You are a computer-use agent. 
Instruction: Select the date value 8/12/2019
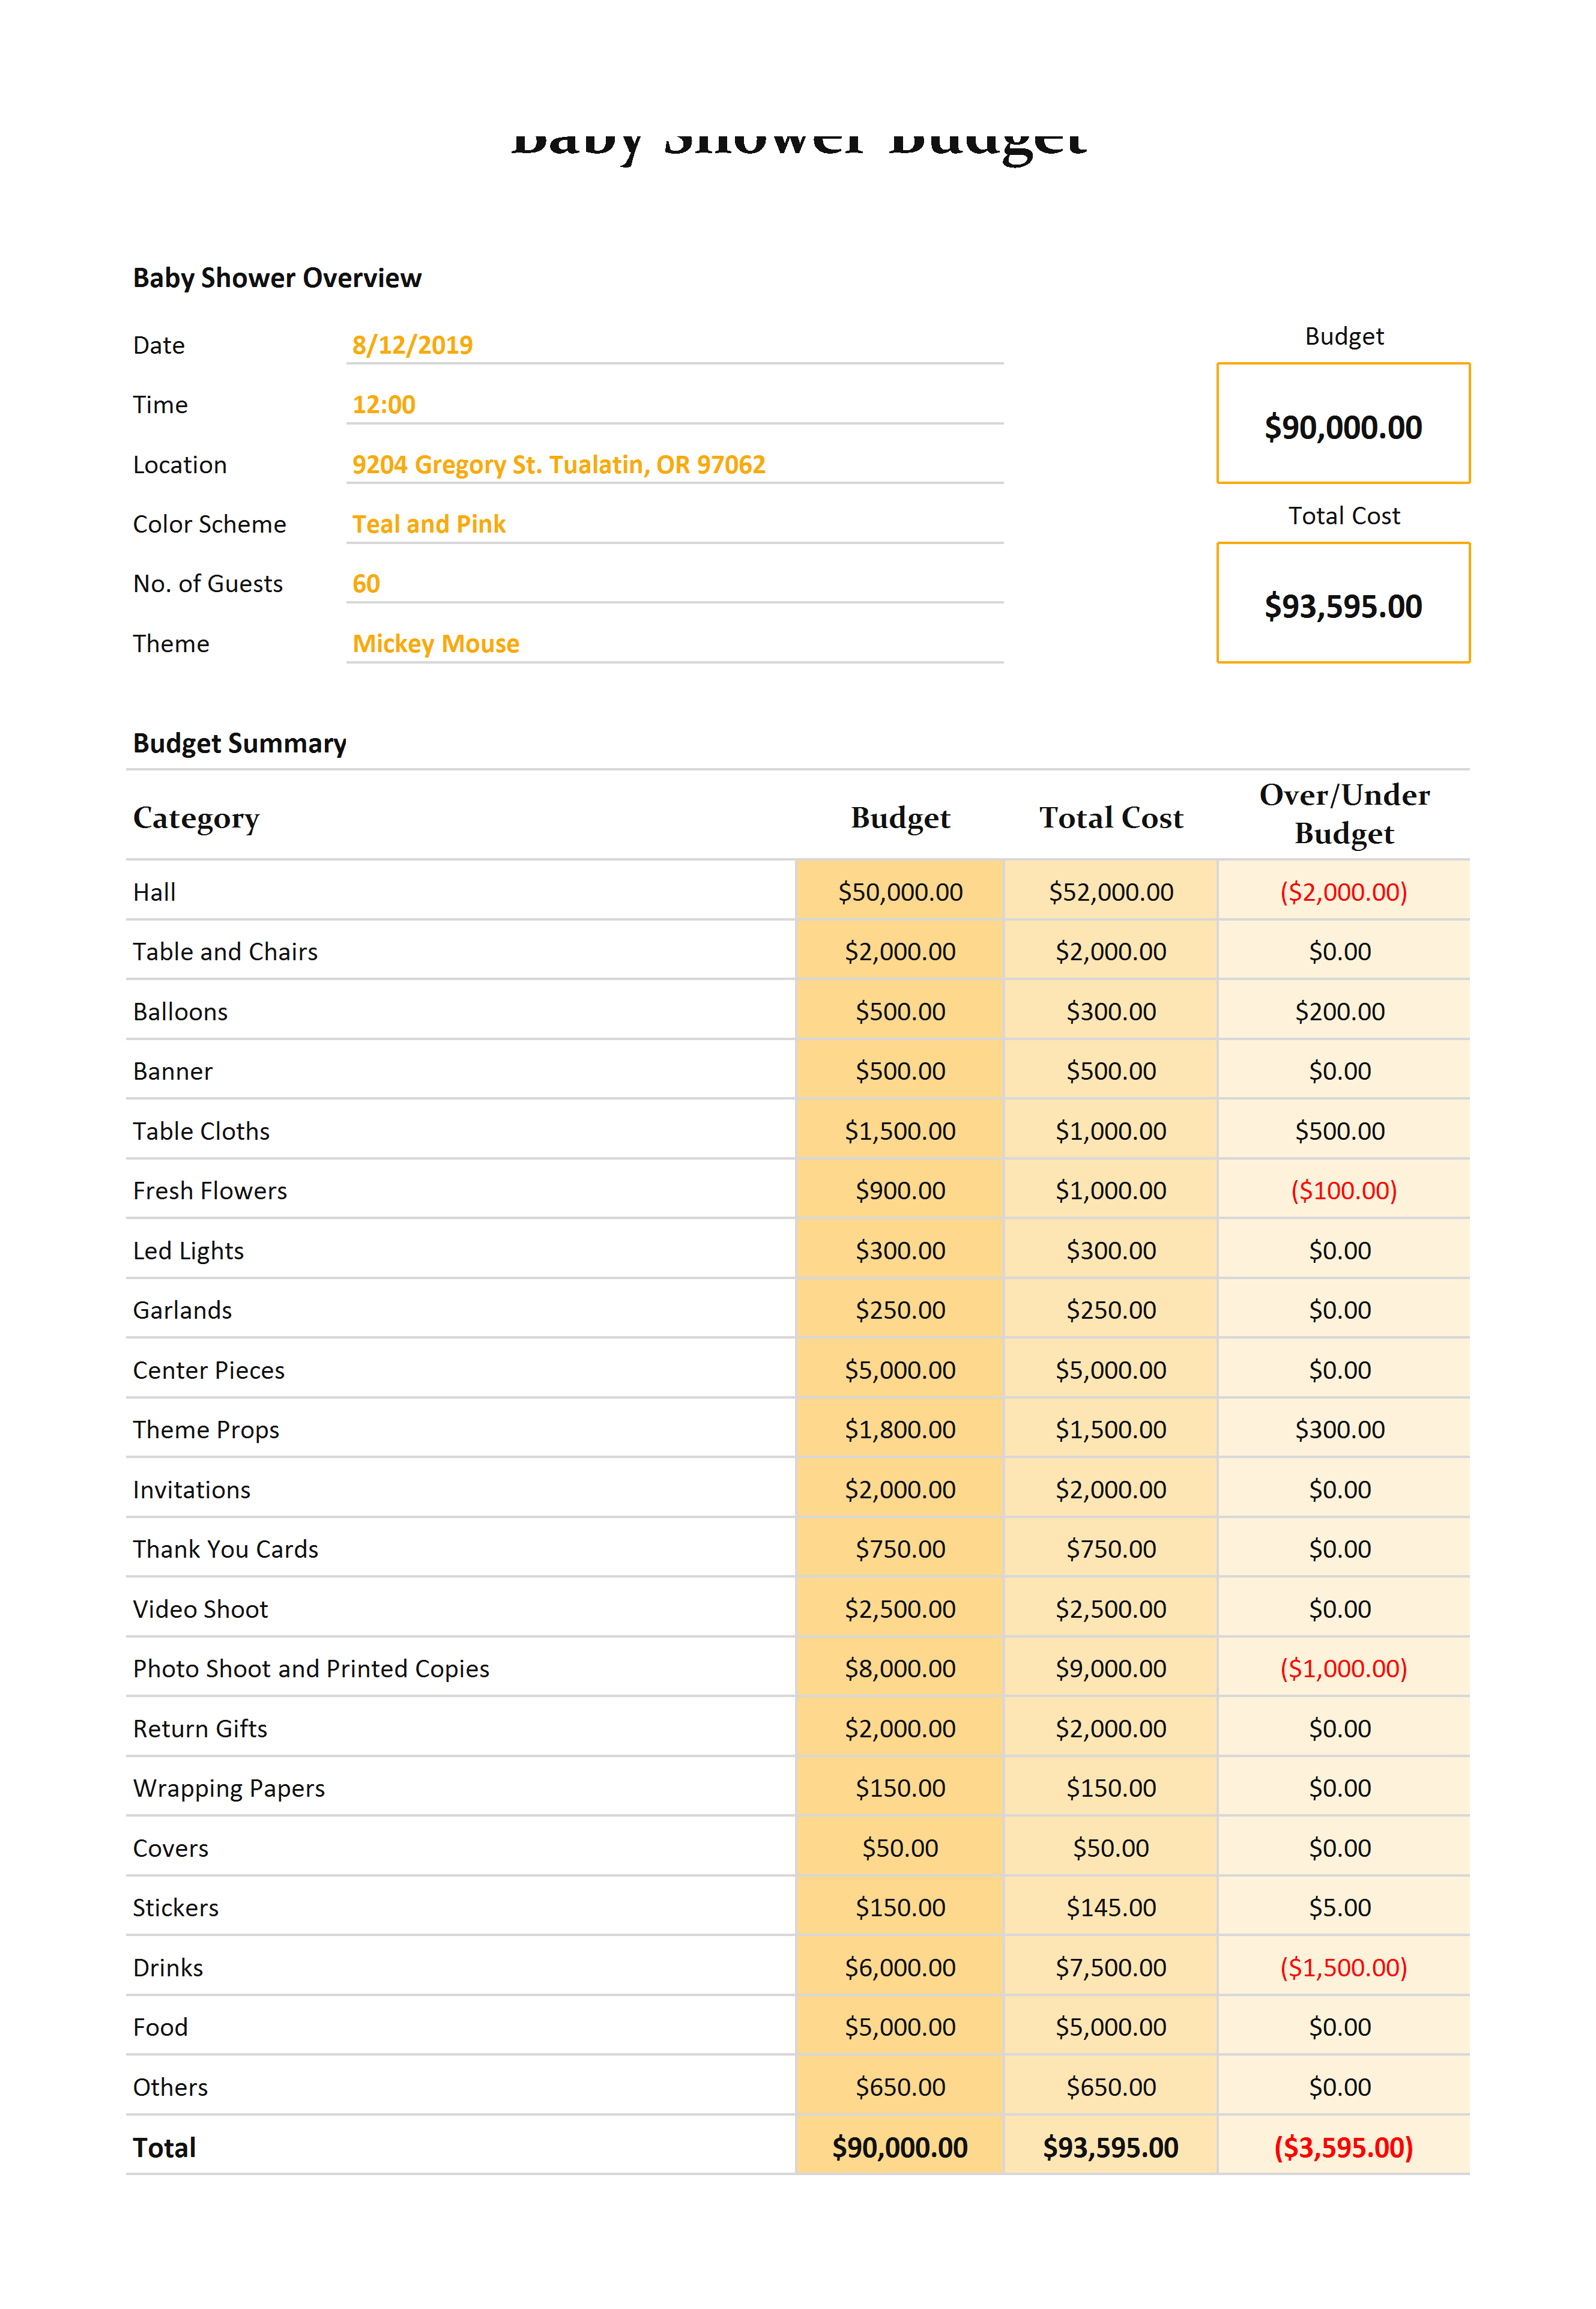[x=412, y=345]
